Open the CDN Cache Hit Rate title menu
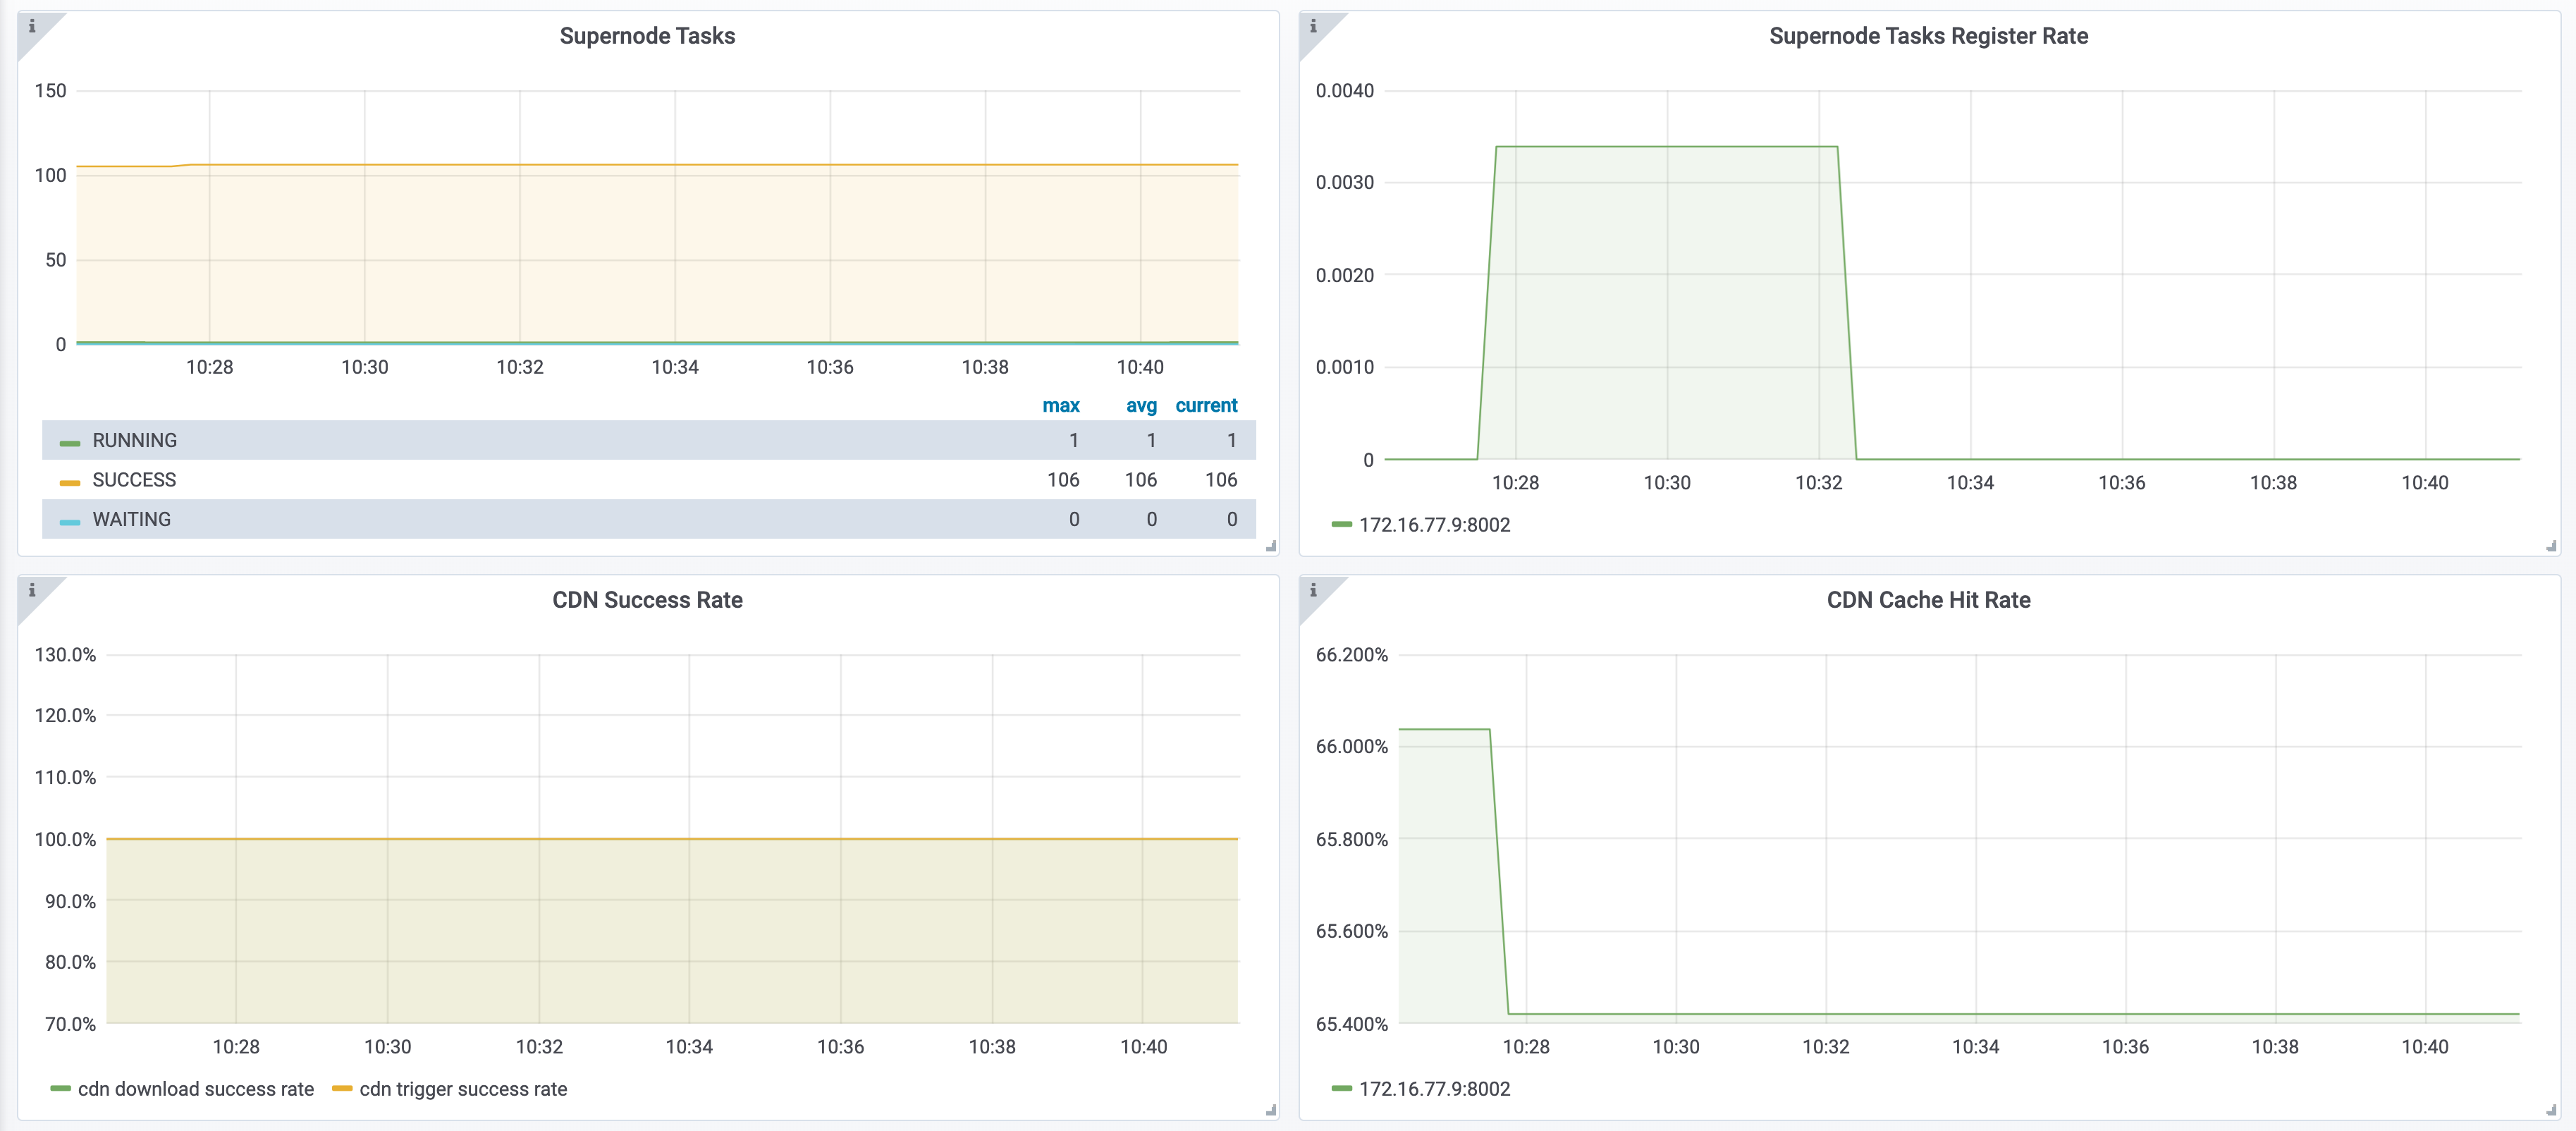Viewport: 2576px width, 1131px height. pos(1928,600)
